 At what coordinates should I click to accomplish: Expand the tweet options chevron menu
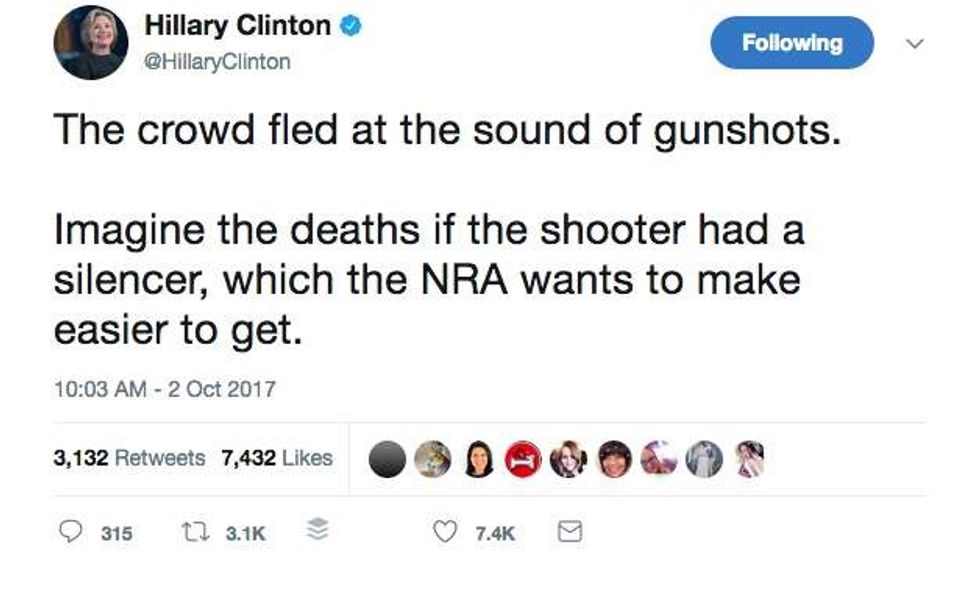pyautogui.click(x=912, y=43)
